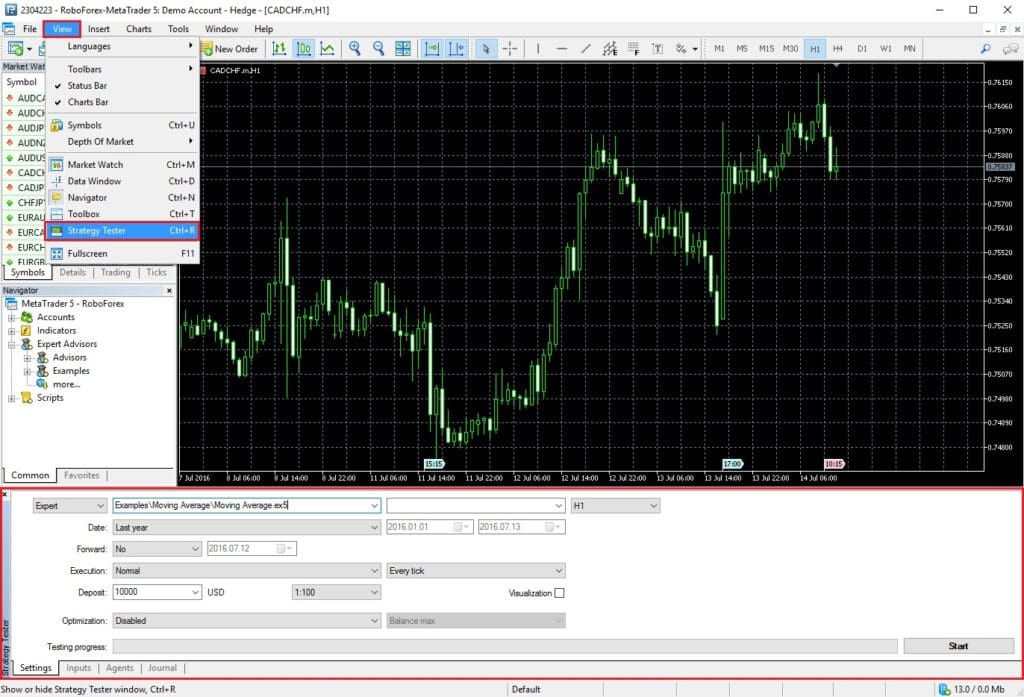Image resolution: width=1024 pixels, height=697 pixels.
Task: Open the search magnifier in toolbar
Action: (985, 49)
